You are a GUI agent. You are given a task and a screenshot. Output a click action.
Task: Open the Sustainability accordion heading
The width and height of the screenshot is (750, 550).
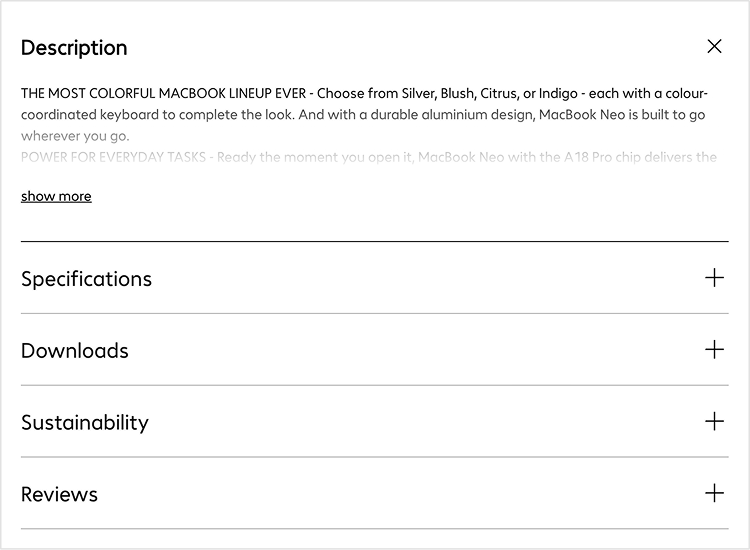[x=85, y=423]
